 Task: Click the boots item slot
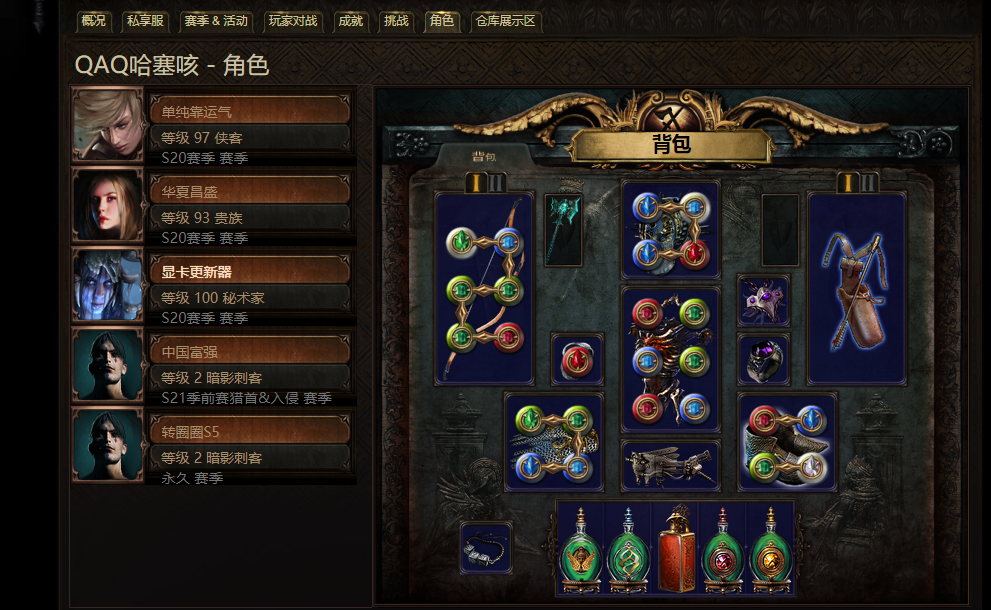coord(787,442)
